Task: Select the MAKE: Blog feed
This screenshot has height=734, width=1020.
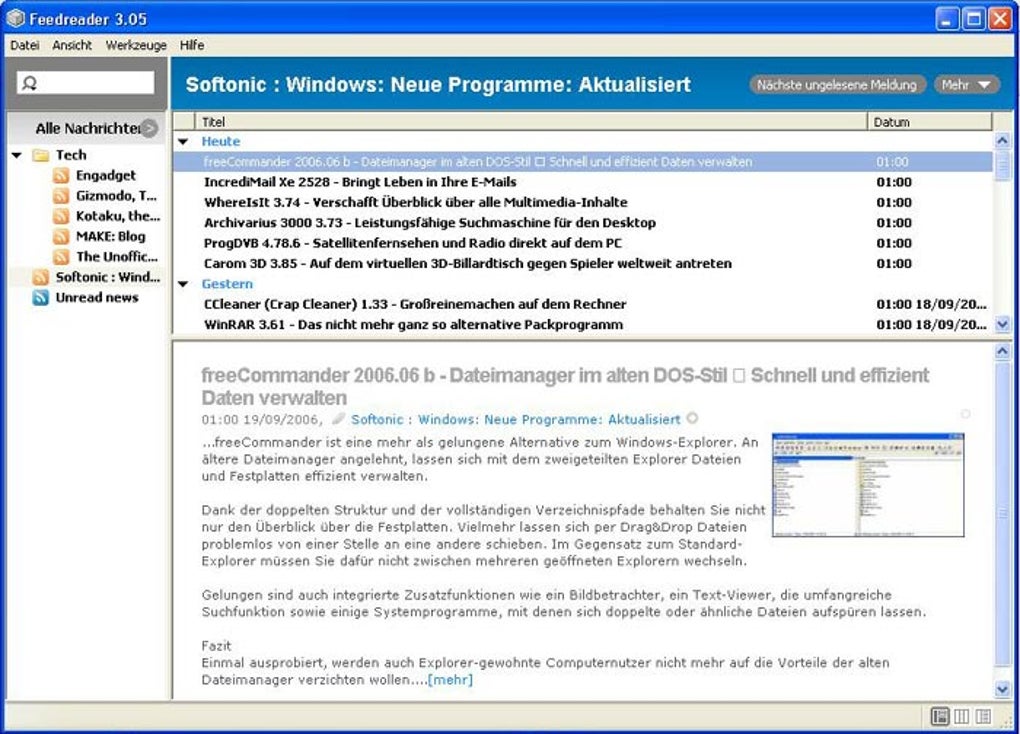Action: tap(111, 236)
